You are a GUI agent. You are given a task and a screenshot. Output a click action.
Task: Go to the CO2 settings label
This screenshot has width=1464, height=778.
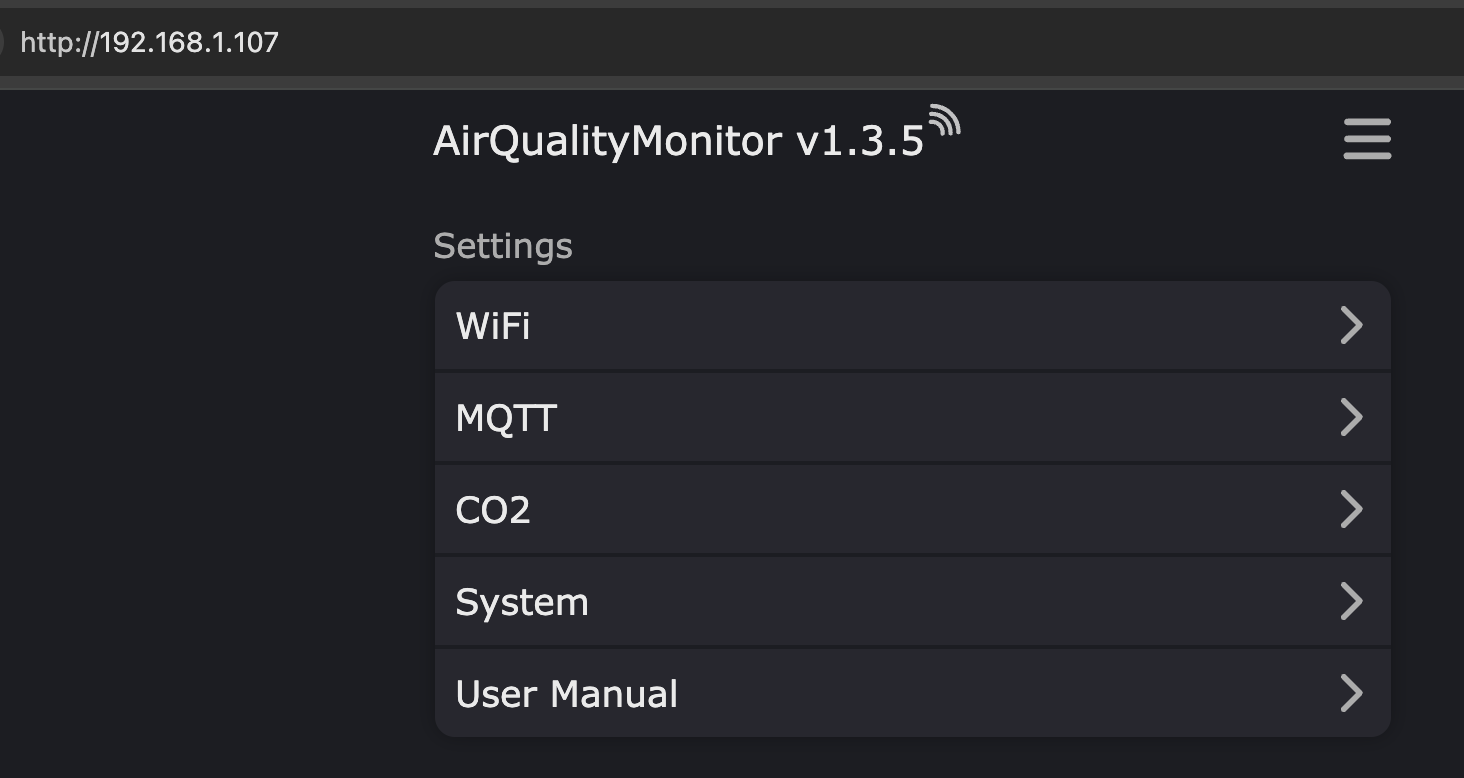pyautogui.click(x=493, y=510)
